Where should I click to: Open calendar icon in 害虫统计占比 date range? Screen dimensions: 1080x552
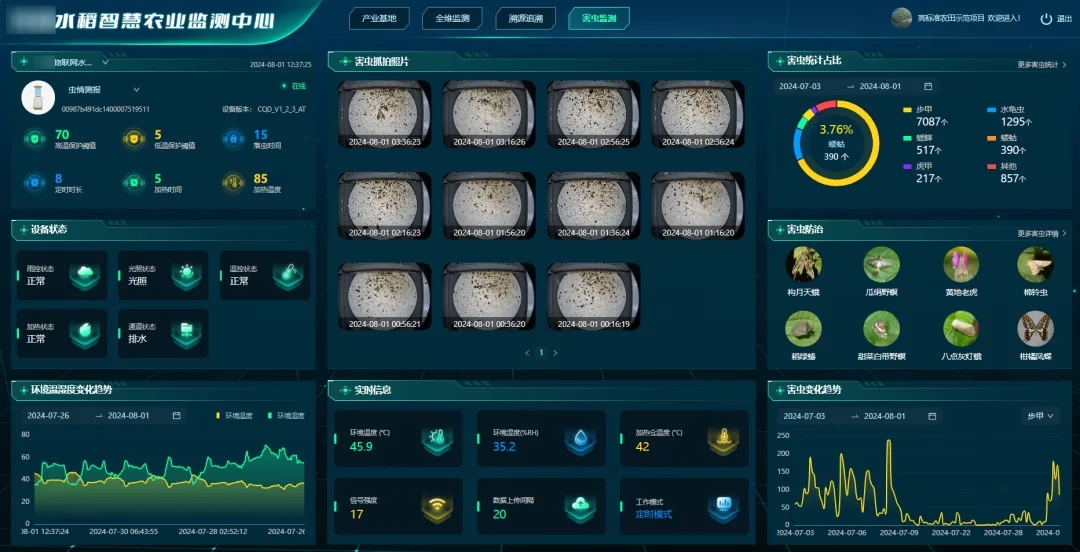tap(928, 87)
